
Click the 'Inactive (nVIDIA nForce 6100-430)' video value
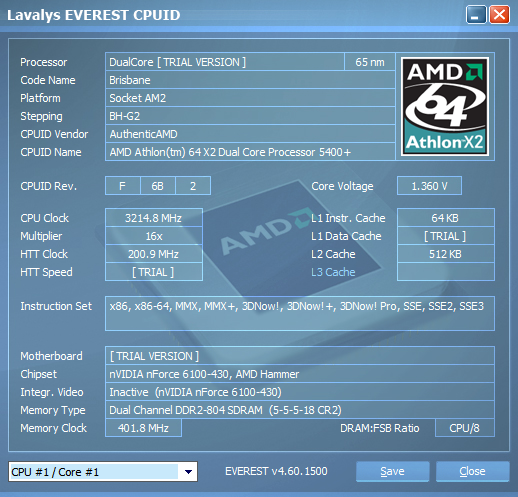pos(300,392)
